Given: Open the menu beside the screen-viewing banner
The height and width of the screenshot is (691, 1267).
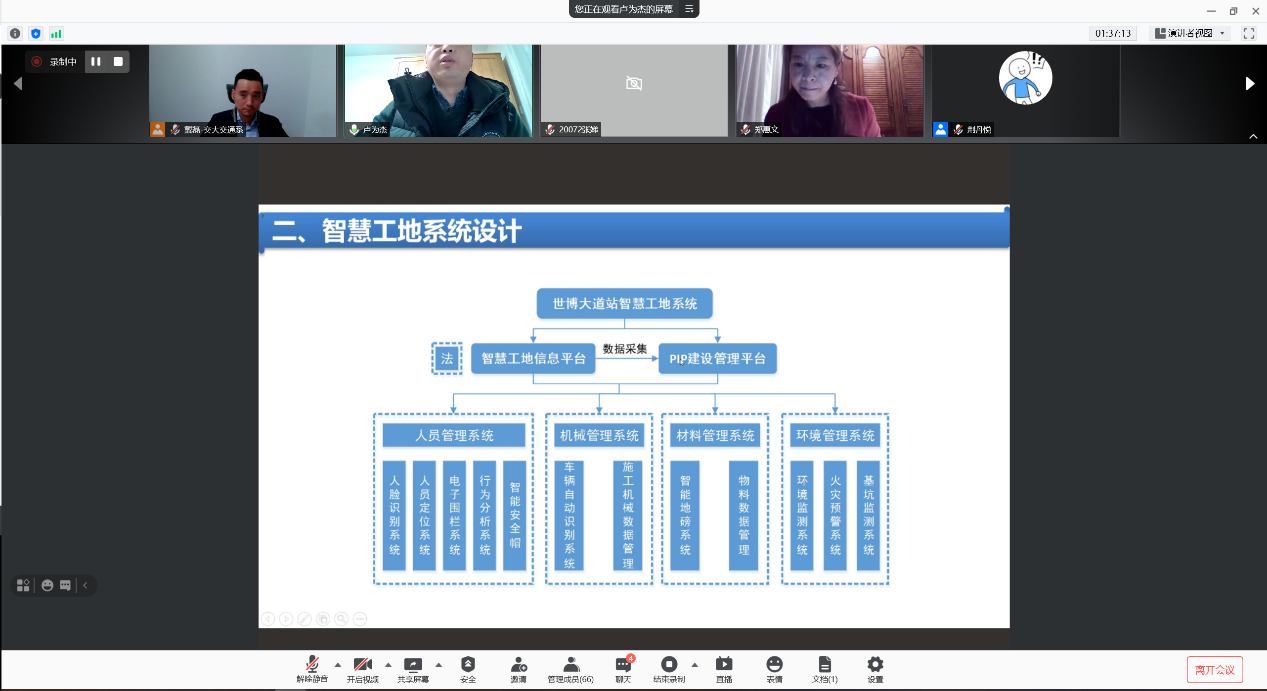Looking at the screenshot, I should 688,9.
